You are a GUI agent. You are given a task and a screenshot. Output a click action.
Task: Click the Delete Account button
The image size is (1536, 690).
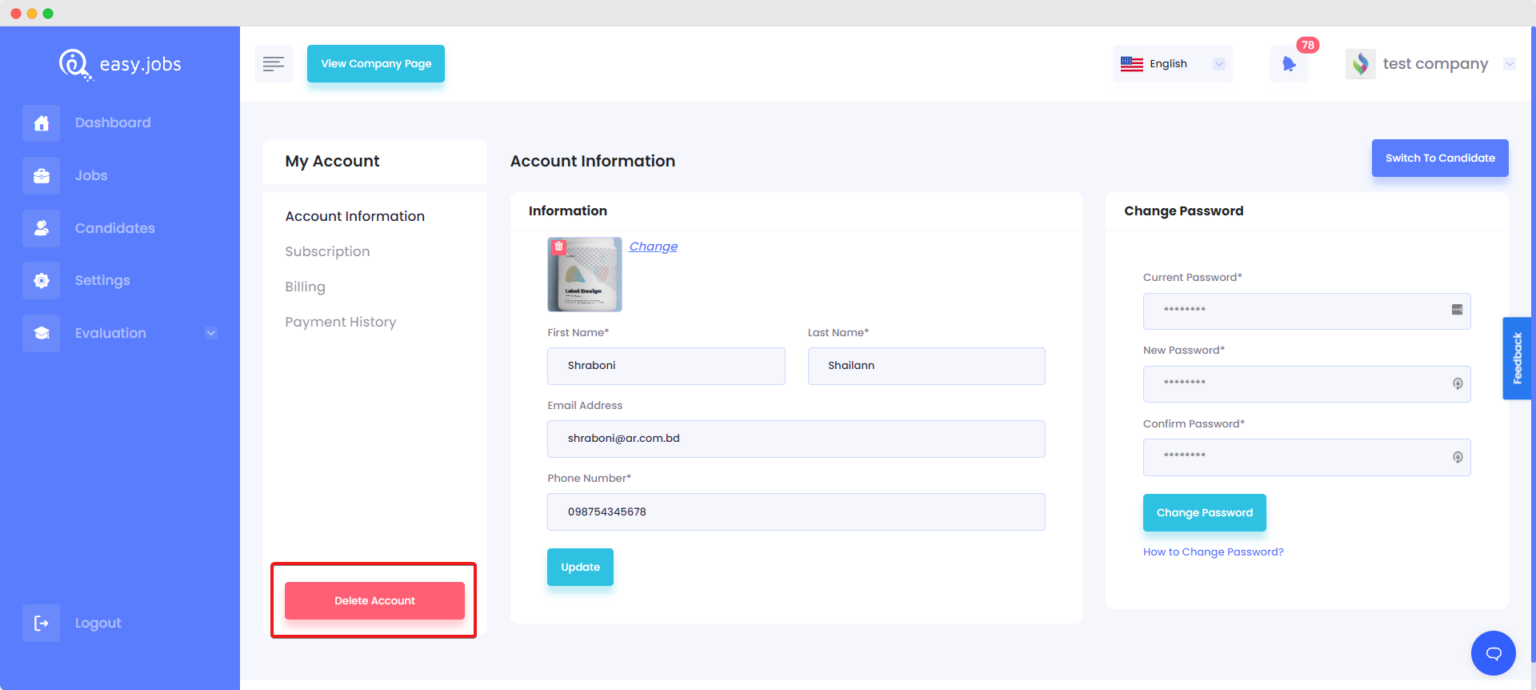coord(375,601)
